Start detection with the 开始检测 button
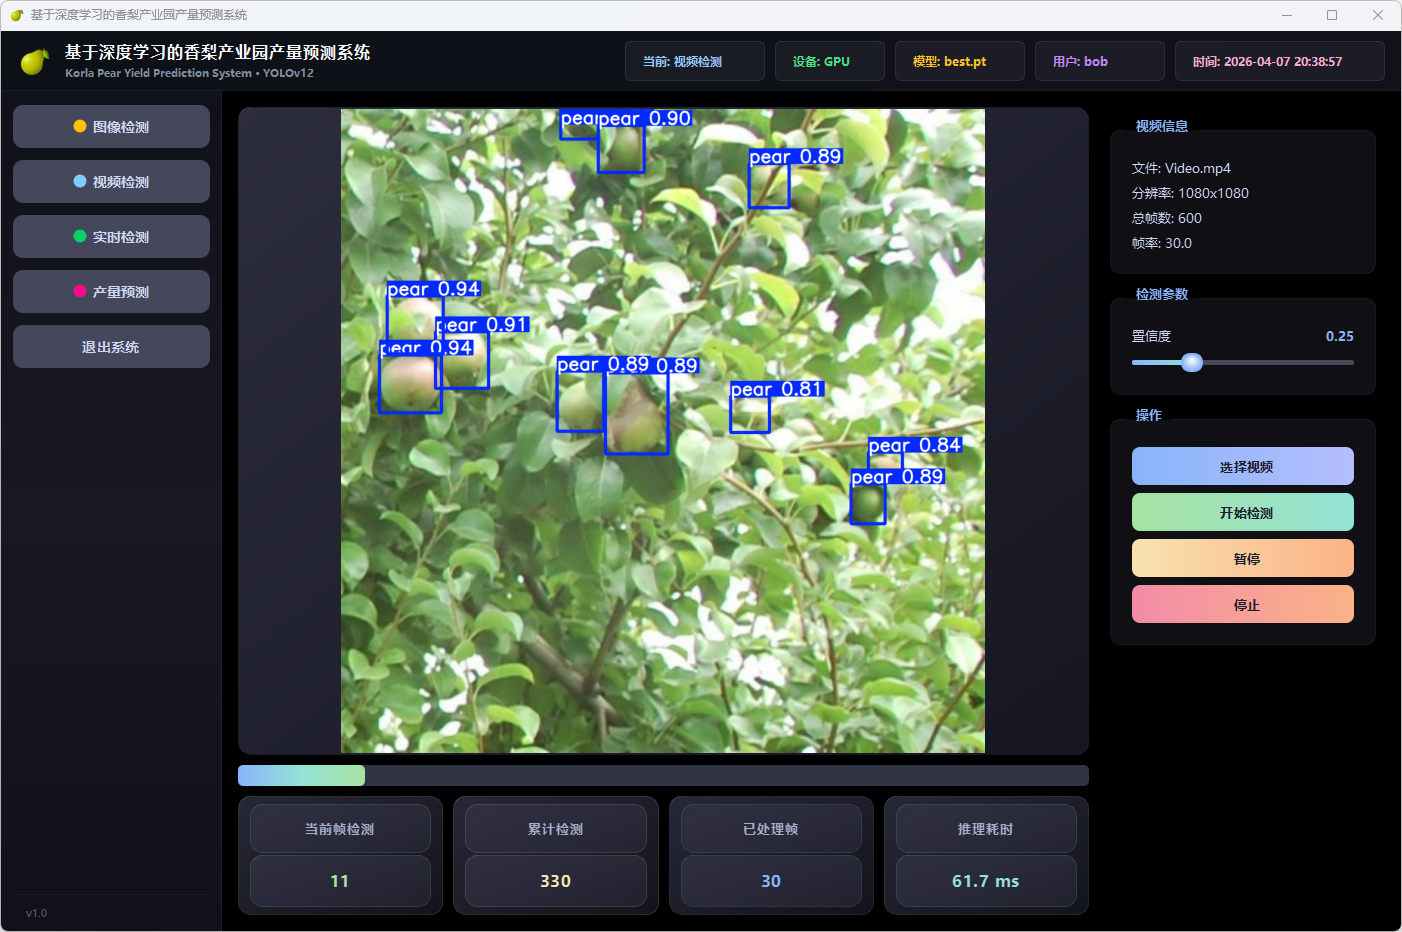This screenshot has height=932, width=1402. pos(1242,513)
